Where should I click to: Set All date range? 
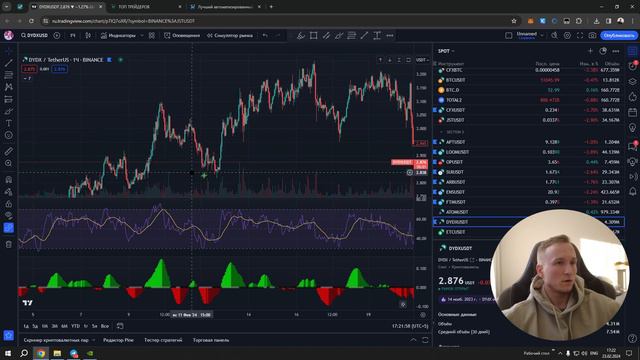(105, 326)
